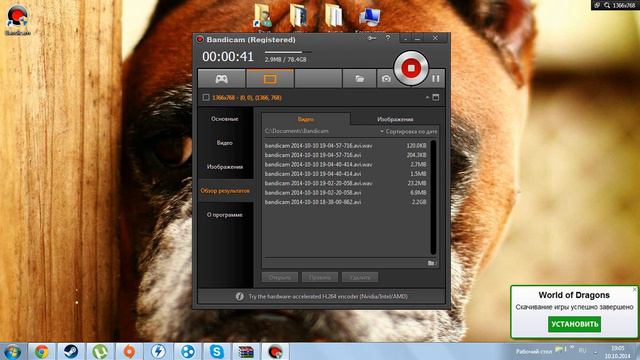This screenshot has width=640, height=360.
Task: Select the 6.9MB 19-02-20-058.avi file
Action: pyautogui.click(x=345, y=193)
